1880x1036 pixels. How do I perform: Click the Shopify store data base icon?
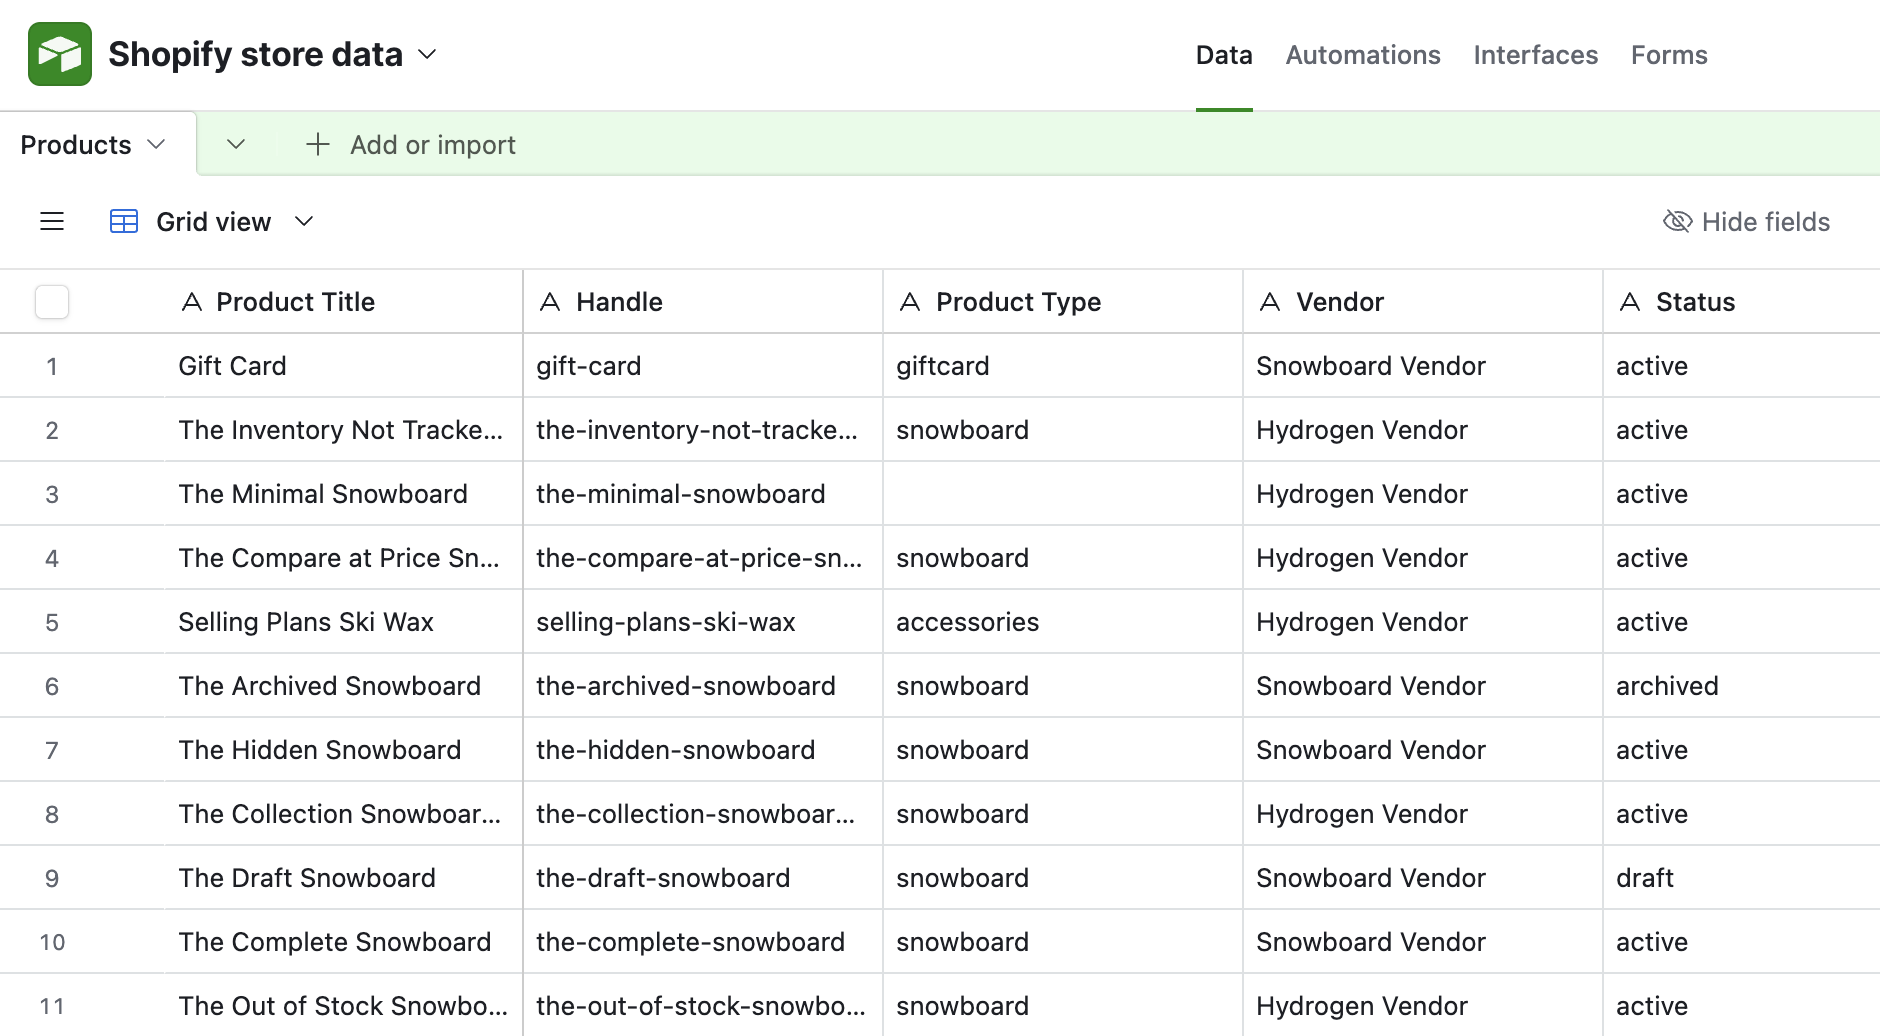[59, 53]
